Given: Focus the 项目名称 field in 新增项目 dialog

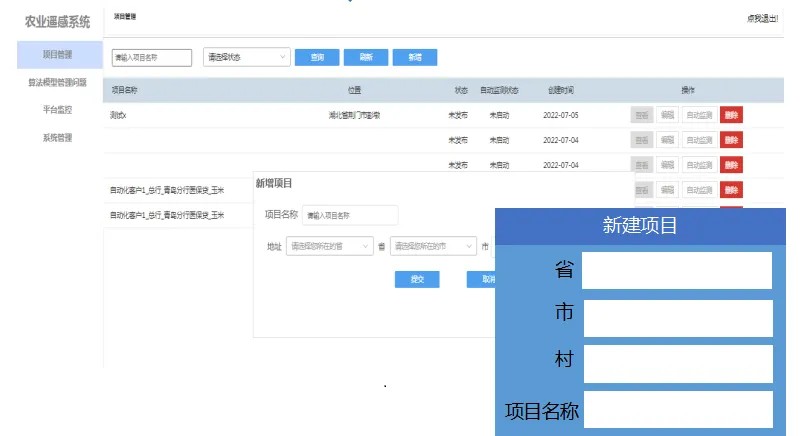Looking at the screenshot, I should pyautogui.click(x=350, y=215).
